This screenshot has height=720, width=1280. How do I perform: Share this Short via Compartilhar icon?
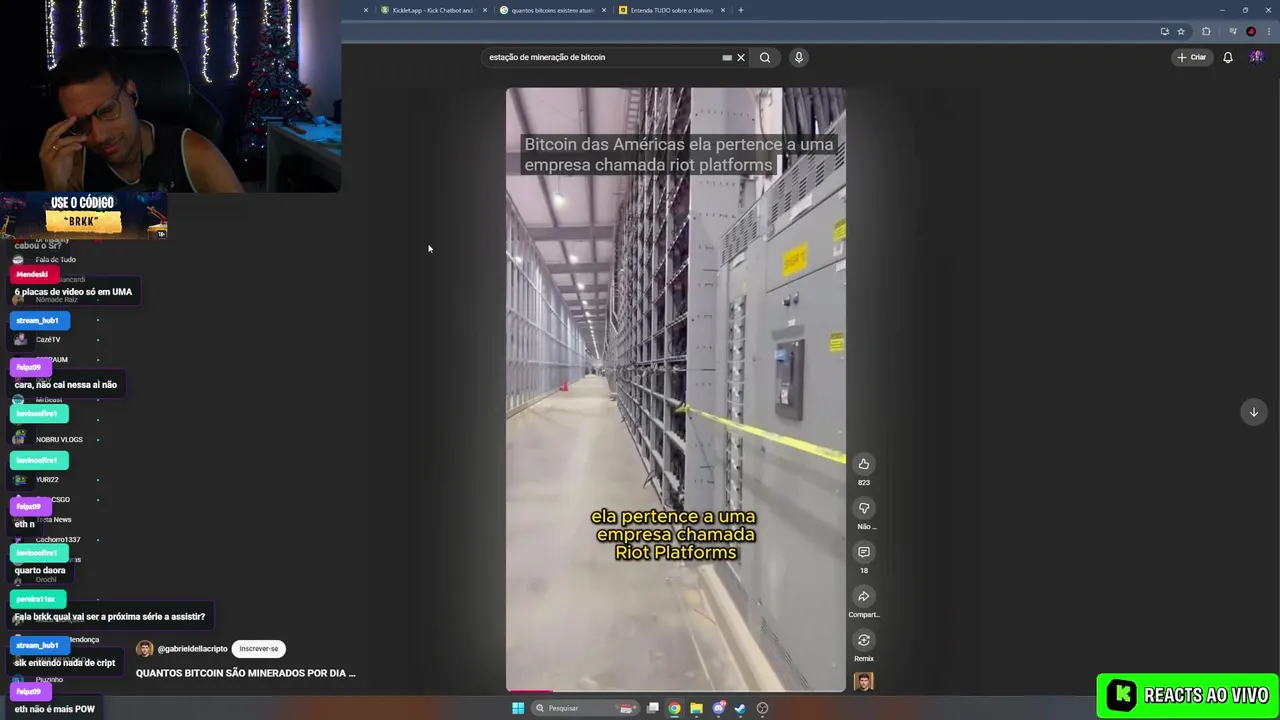coord(864,596)
